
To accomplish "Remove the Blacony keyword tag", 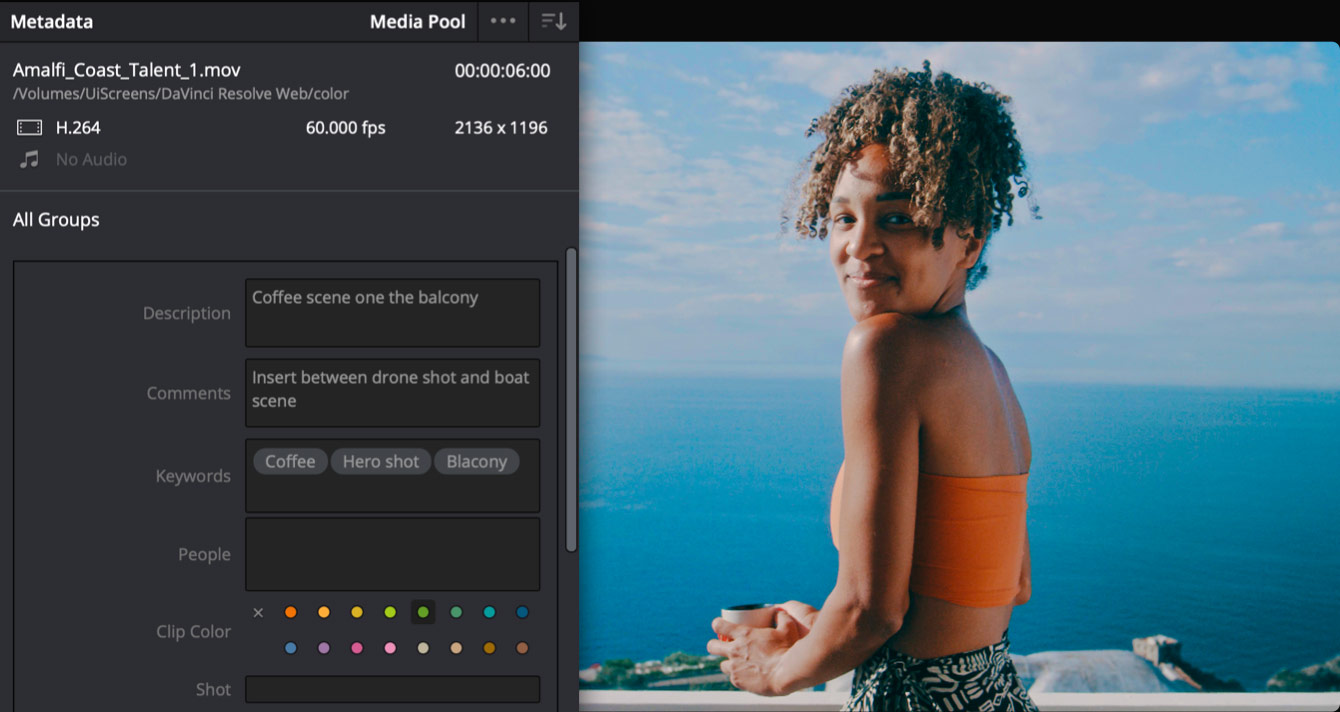I will click(x=477, y=461).
